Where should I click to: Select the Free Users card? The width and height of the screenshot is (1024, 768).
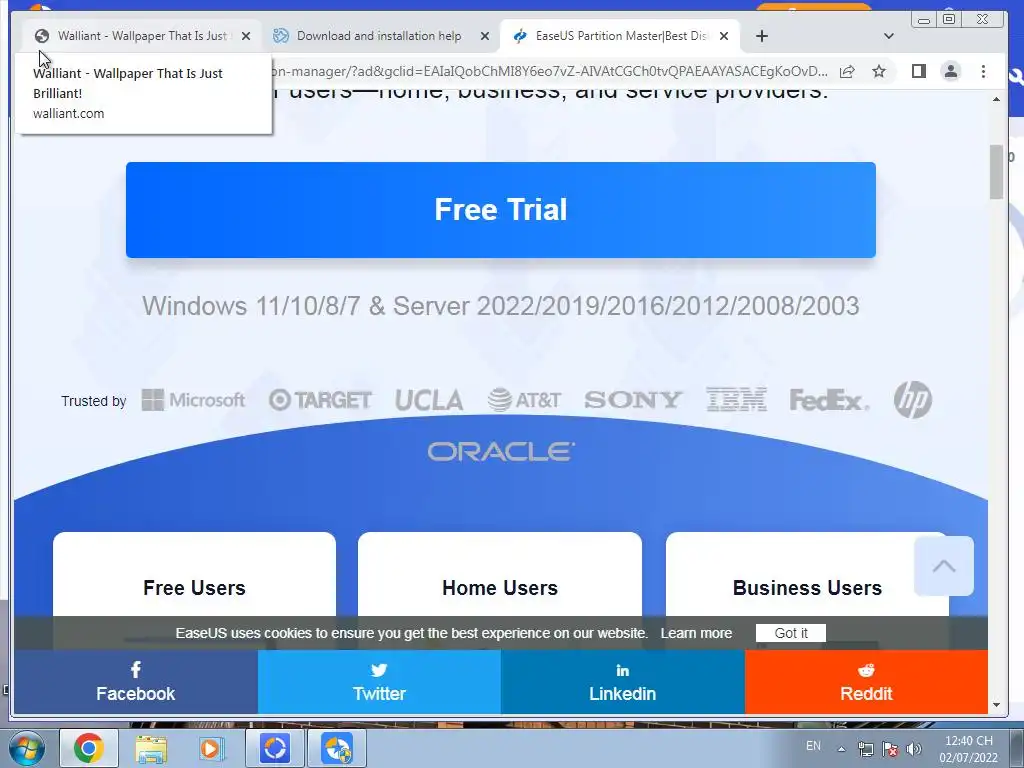tap(195, 575)
